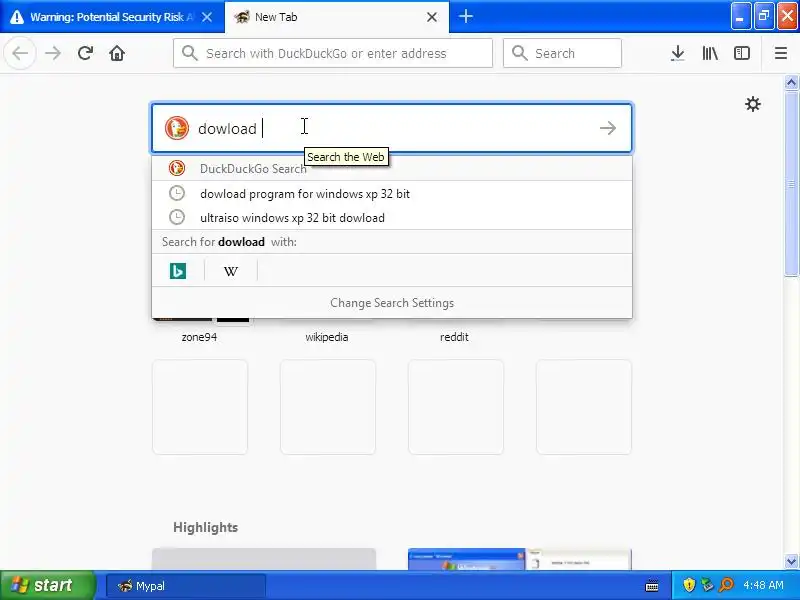800x600 pixels.
Task: Submit search with the arrow button
Action: [x=608, y=128]
